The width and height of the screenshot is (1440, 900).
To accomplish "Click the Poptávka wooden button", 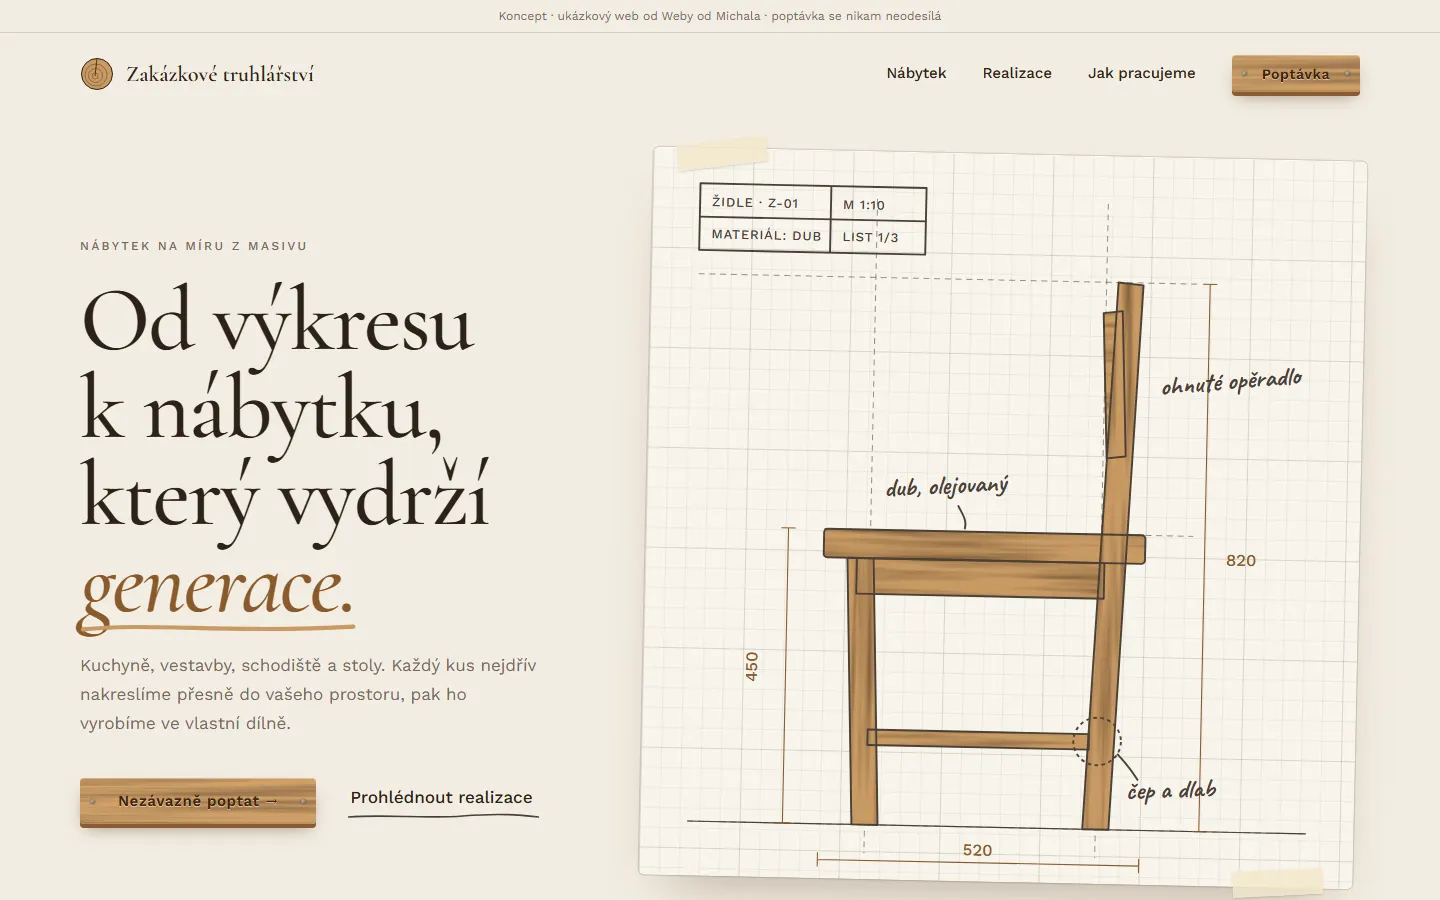I will point(1296,75).
